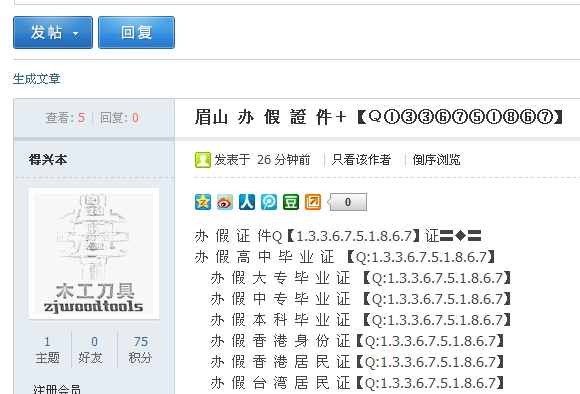The height and width of the screenshot is (394, 580).
Task: Share to Qzone star icon
Action: click(x=203, y=202)
